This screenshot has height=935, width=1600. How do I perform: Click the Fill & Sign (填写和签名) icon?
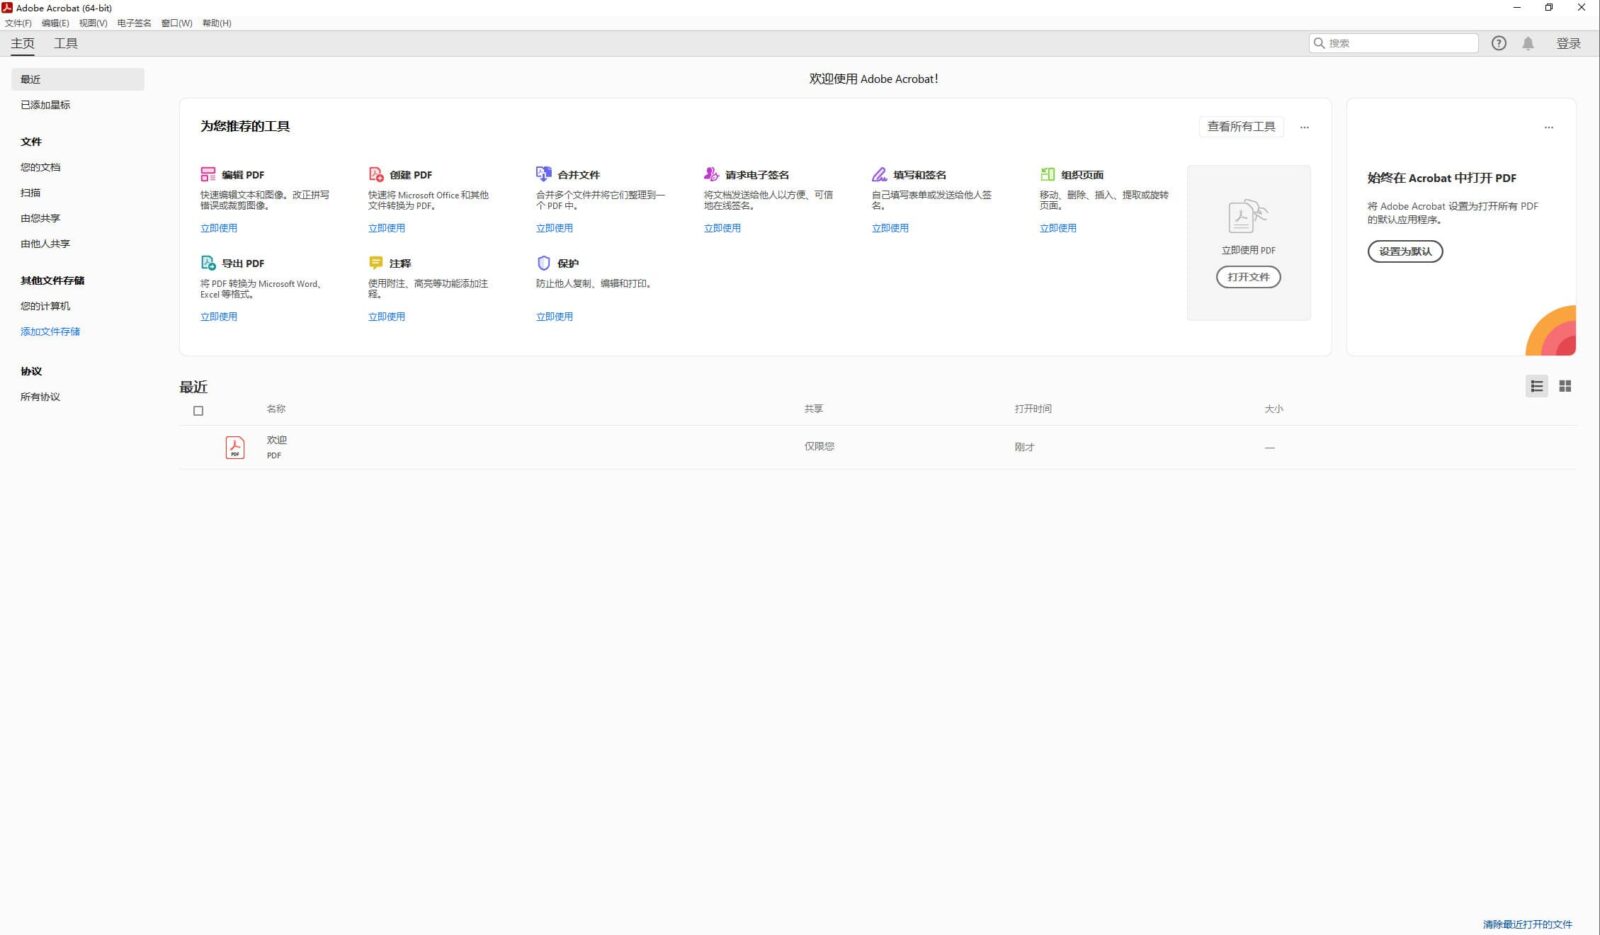click(879, 174)
